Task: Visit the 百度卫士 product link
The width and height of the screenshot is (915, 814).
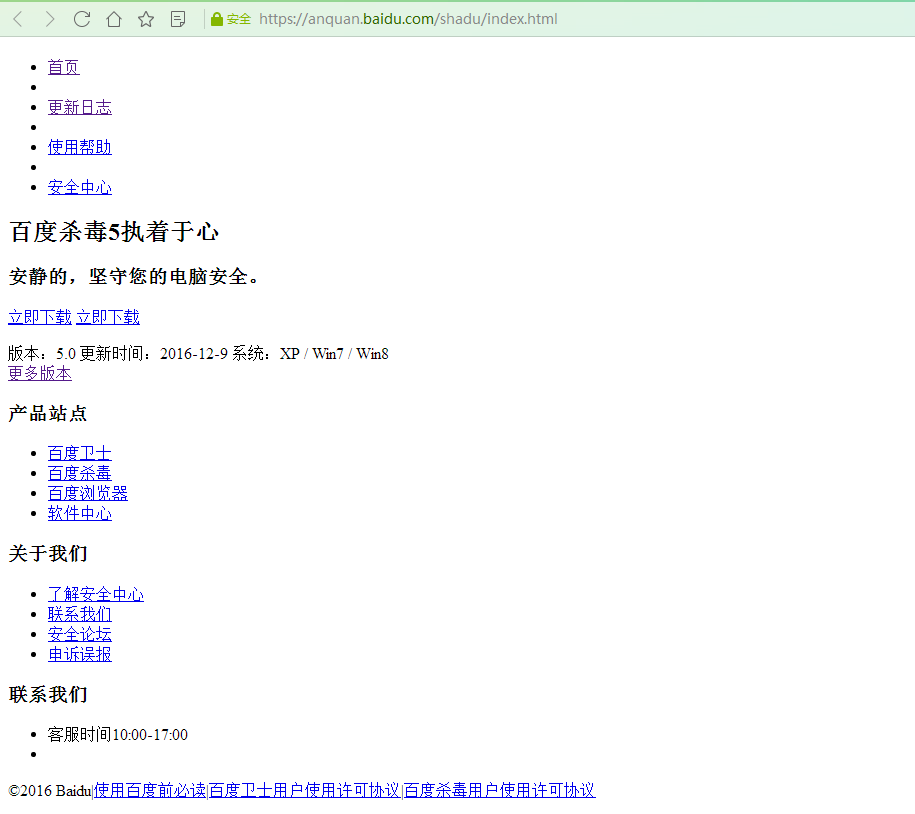Action: click(79, 453)
